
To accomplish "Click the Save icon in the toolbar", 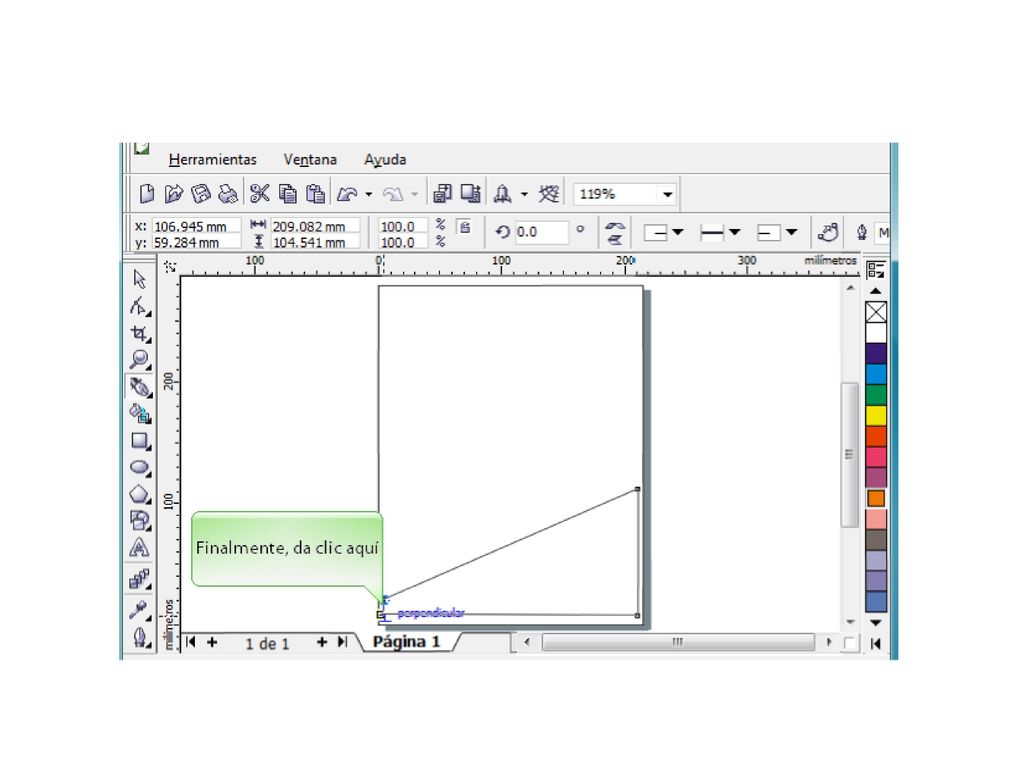I will pyautogui.click(x=200, y=194).
